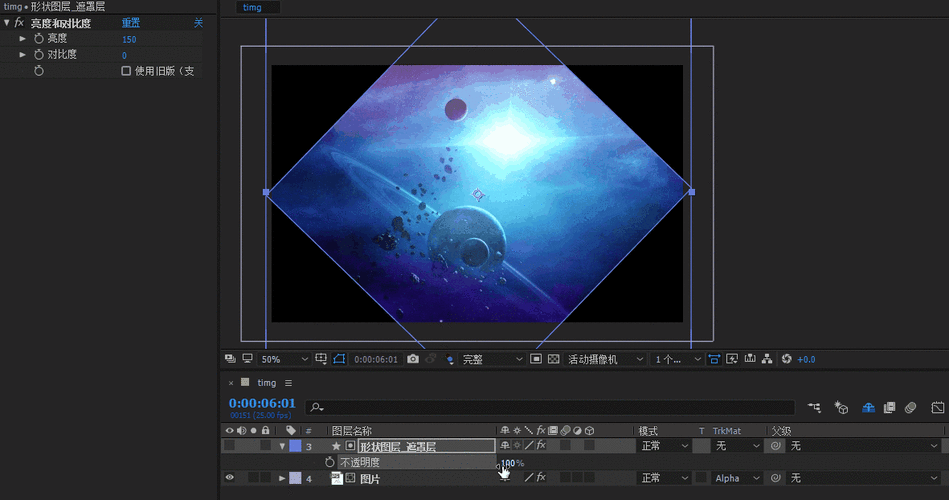Screen dimensions: 949x500
Task: Open the 活动摄像机 view dropdown
Action: pos(605,360)
